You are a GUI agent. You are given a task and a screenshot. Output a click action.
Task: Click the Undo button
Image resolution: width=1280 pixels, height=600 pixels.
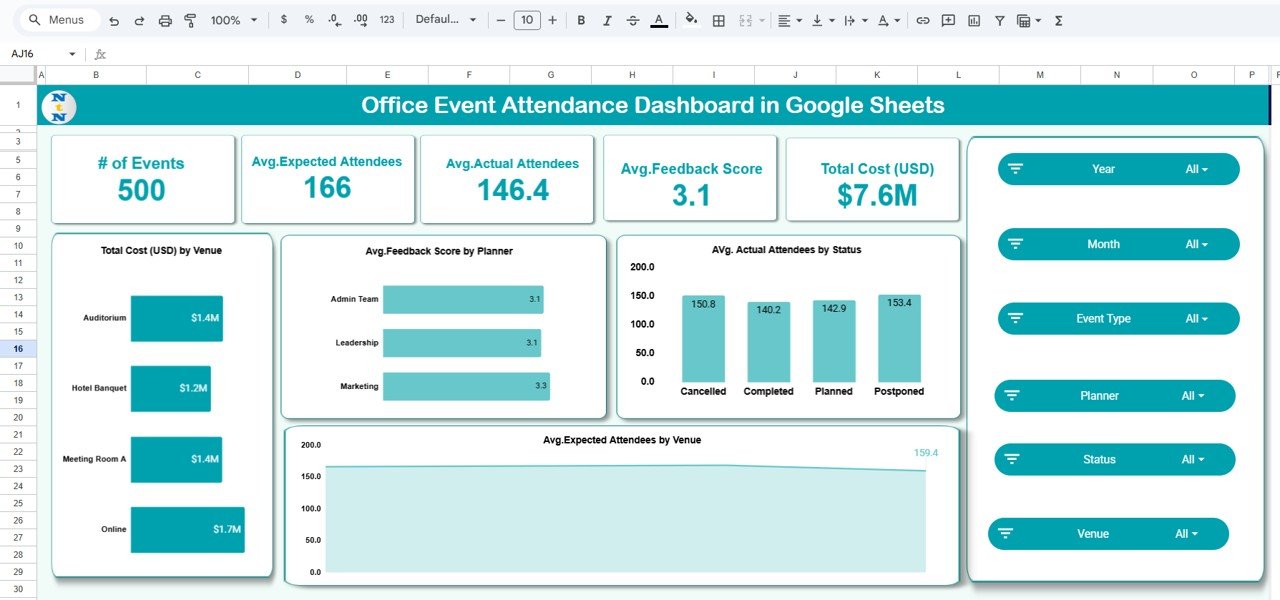[x=113, y=20]
